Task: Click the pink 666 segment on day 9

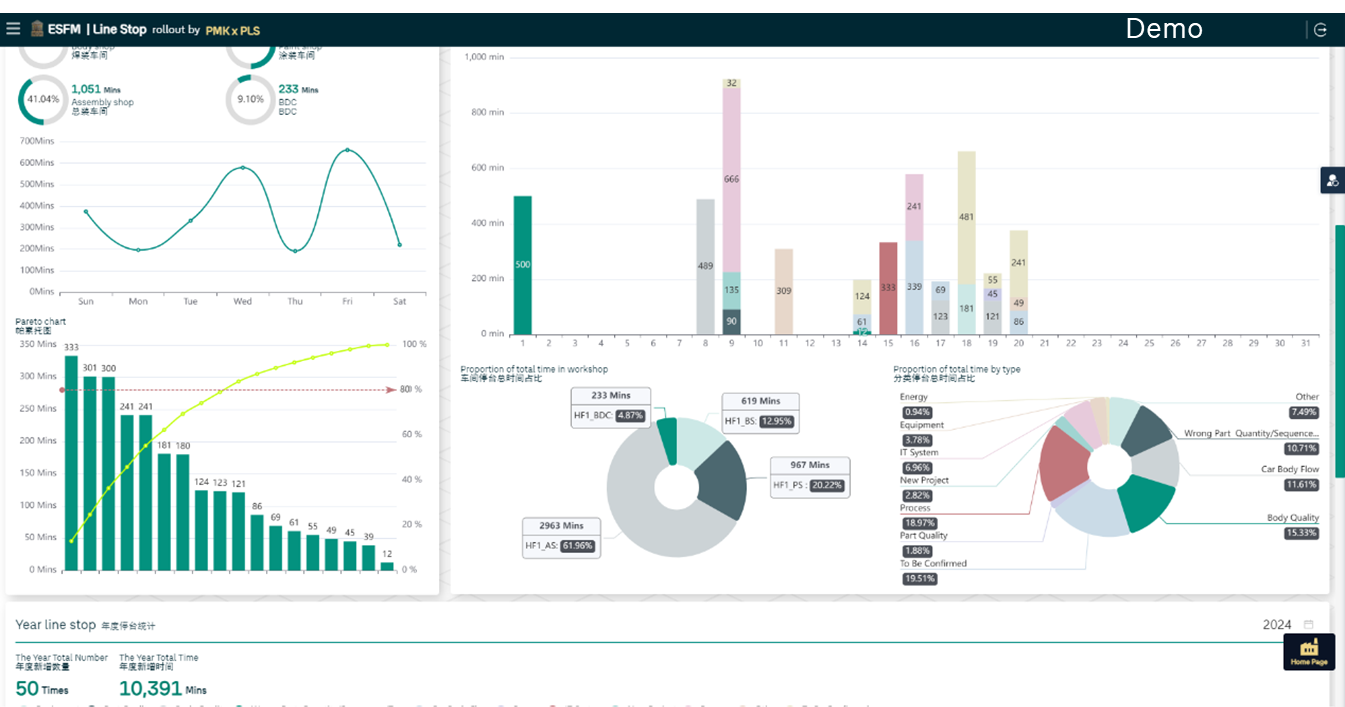Action: 731,180
